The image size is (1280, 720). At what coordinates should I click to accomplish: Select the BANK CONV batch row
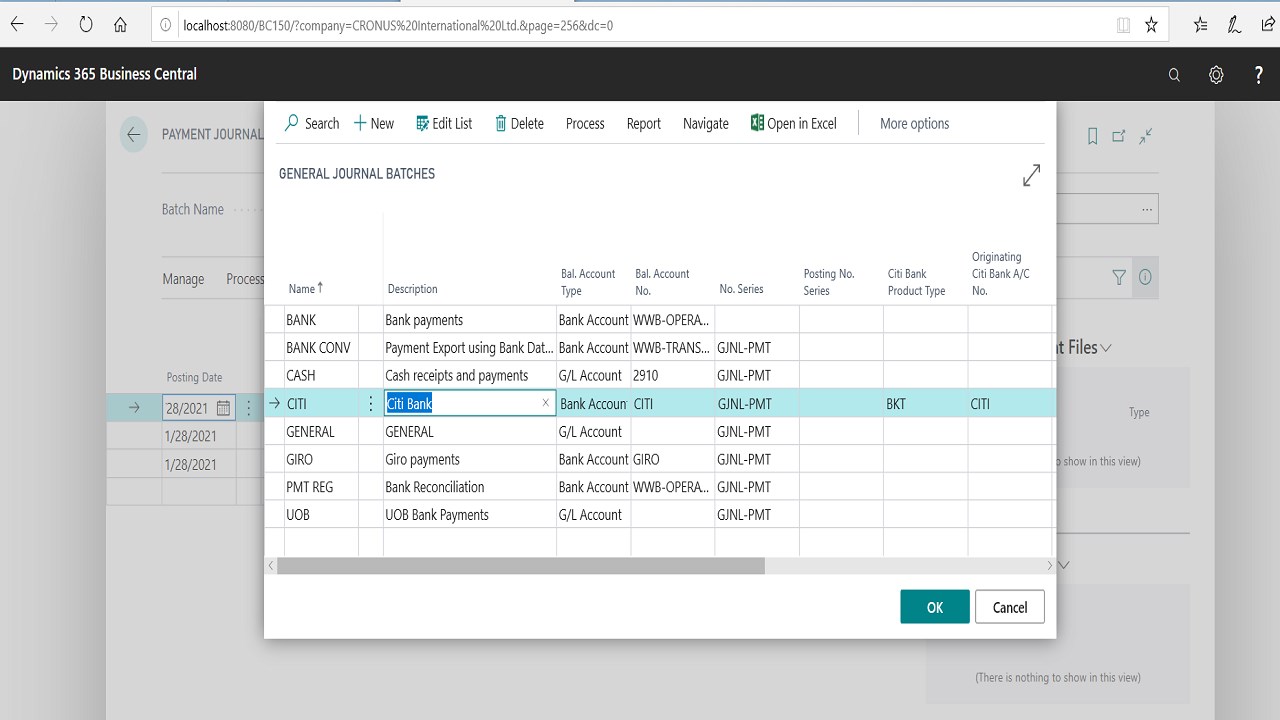(x=660, y=348)
